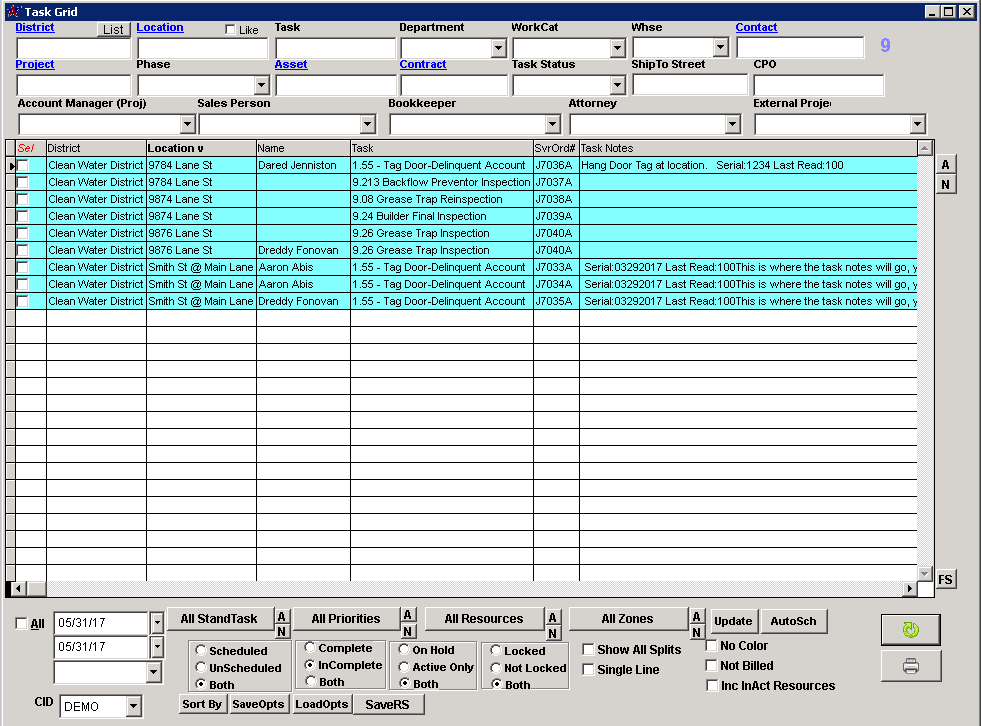Open the District lookup link
This screenshot has width=981, height=726.
tap(35, 27)
